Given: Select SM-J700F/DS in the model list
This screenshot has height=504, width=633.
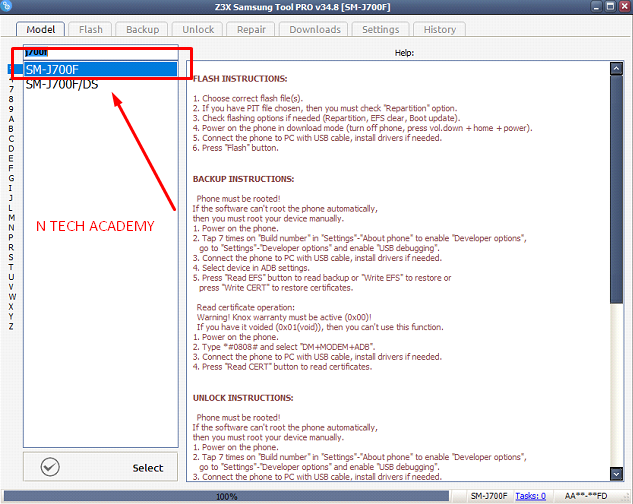Looking at the screenshot, I should point(101,84).
